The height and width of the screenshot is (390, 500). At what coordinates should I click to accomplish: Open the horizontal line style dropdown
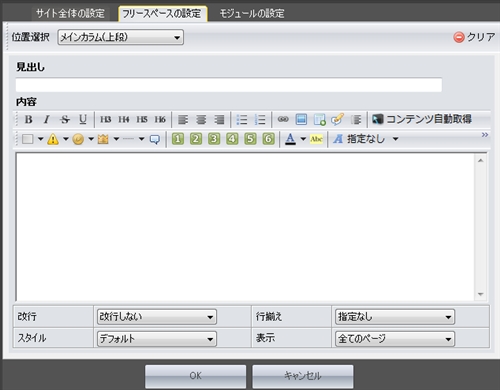click(141, 139)
